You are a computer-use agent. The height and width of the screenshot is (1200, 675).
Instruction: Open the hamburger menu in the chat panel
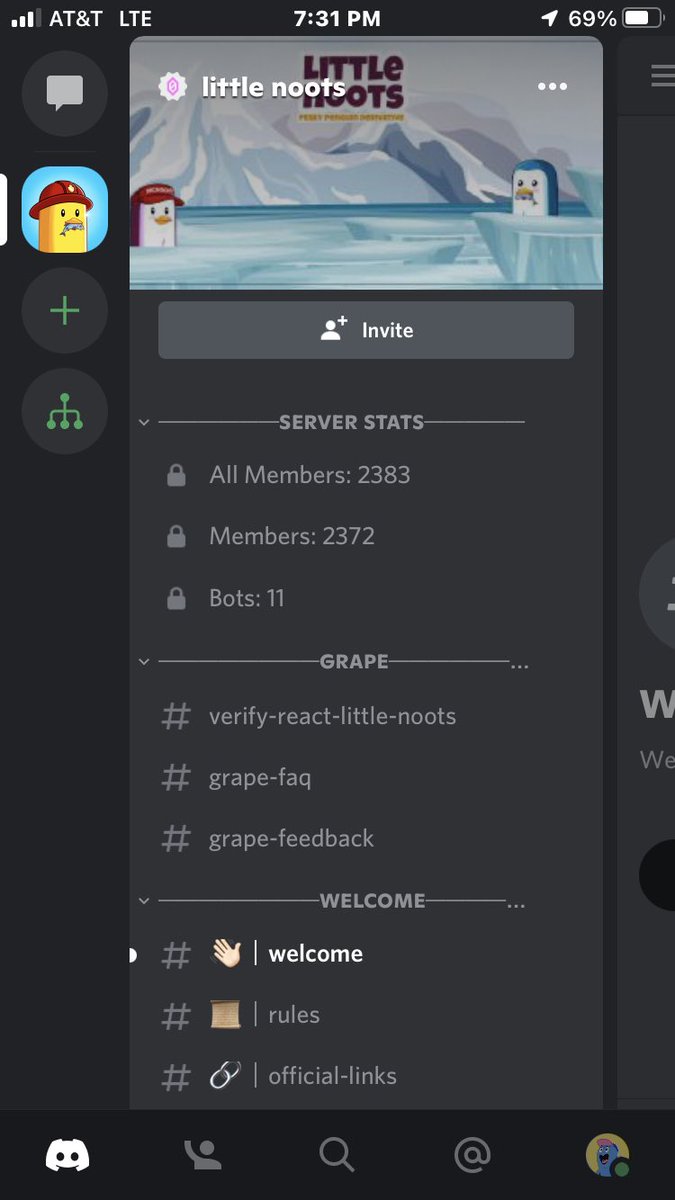coord(663,76)
